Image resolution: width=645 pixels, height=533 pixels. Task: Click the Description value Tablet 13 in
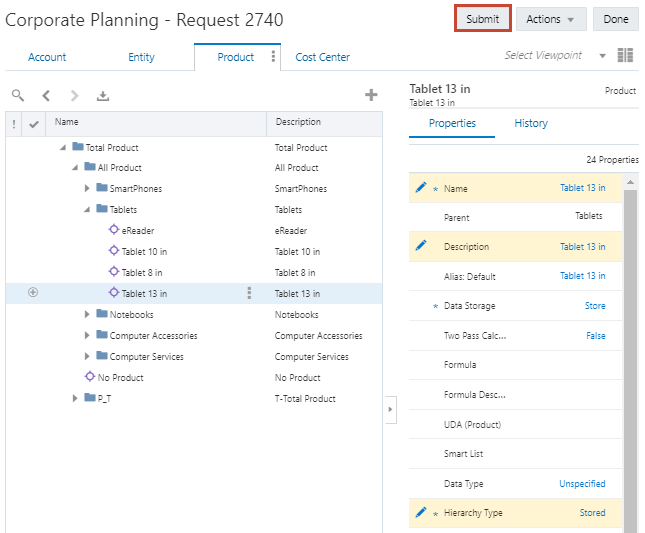pos(582,247)
